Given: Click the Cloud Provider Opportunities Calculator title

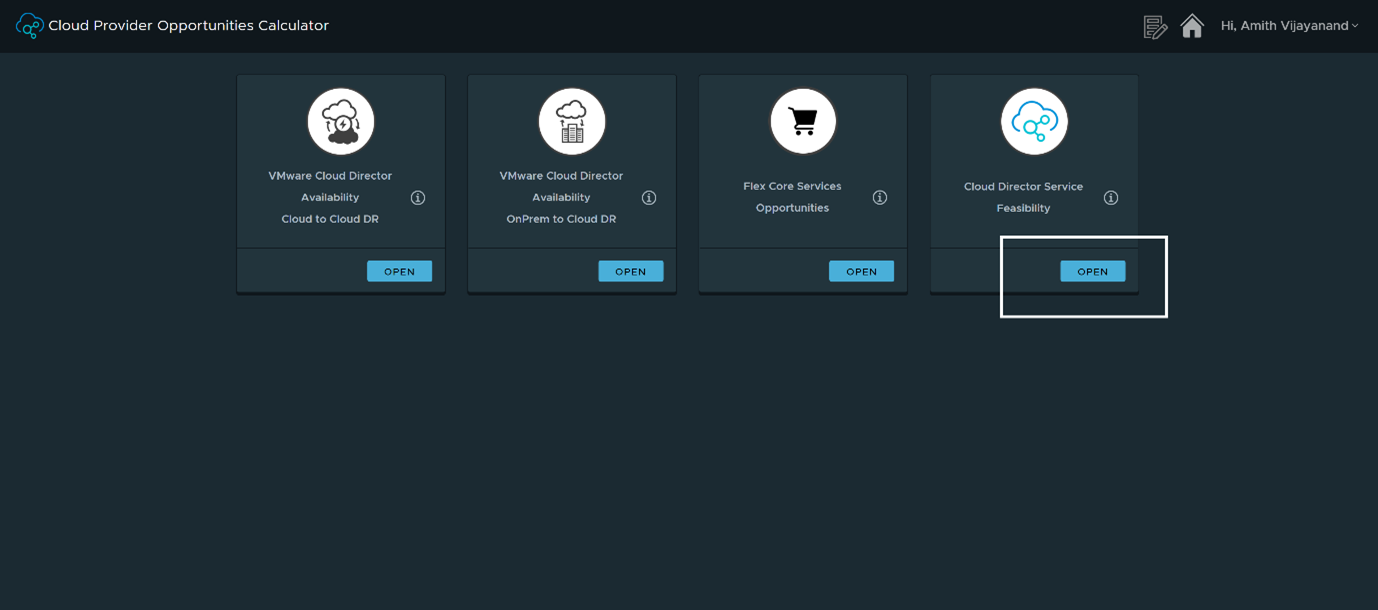Looking at the screenshot, I should 188,26.
